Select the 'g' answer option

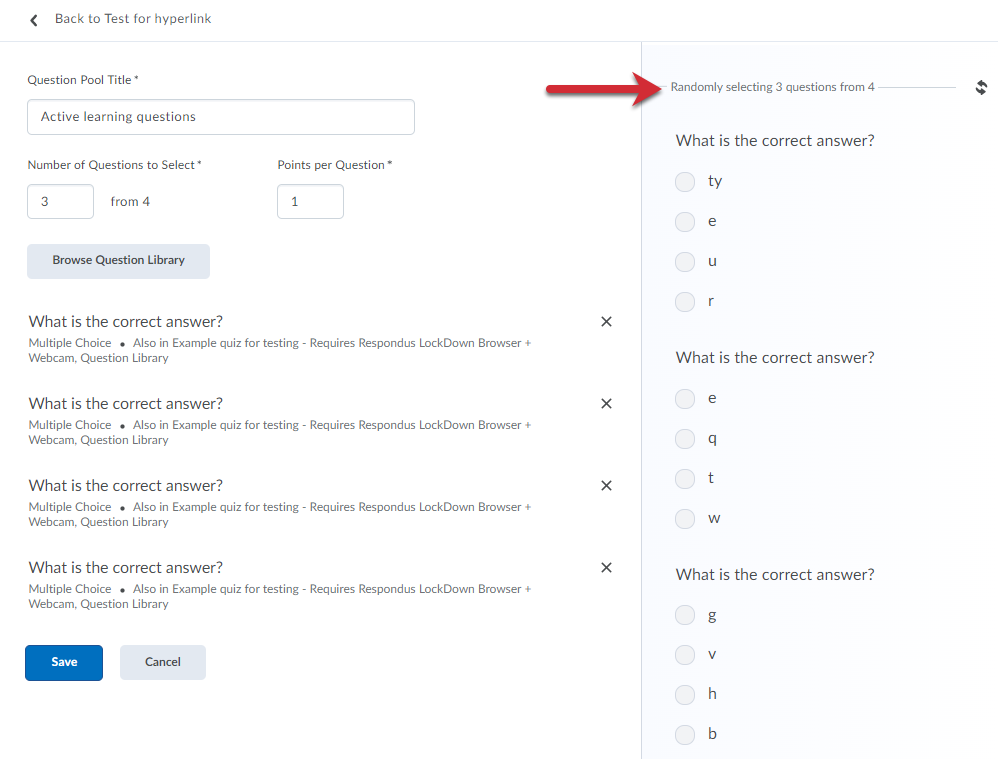point(685,615)
